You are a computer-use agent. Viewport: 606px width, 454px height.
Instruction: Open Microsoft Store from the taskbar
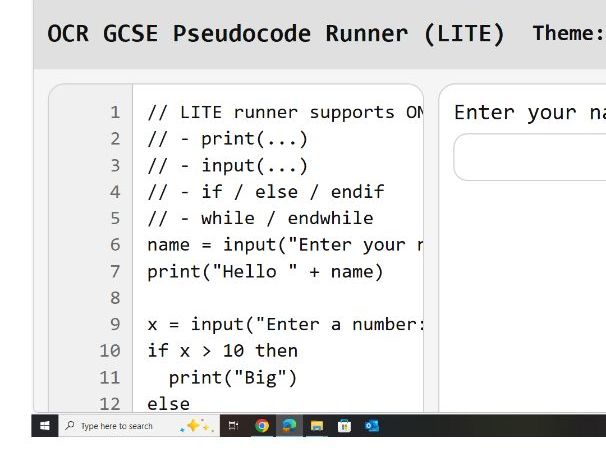tap(344, 426)
